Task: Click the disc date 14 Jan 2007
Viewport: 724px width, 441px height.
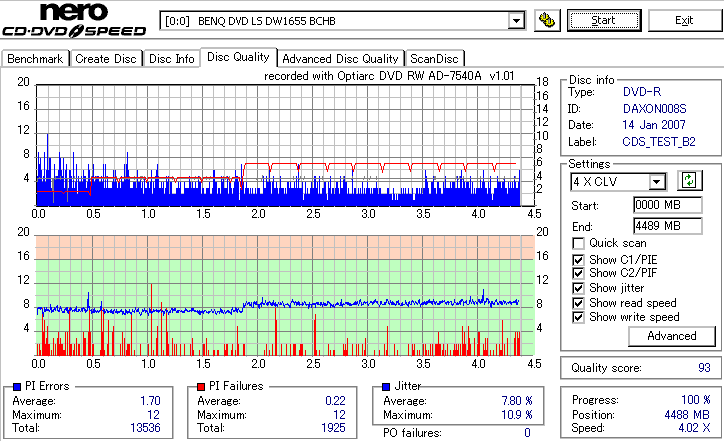Action: (x=654, y=125)
